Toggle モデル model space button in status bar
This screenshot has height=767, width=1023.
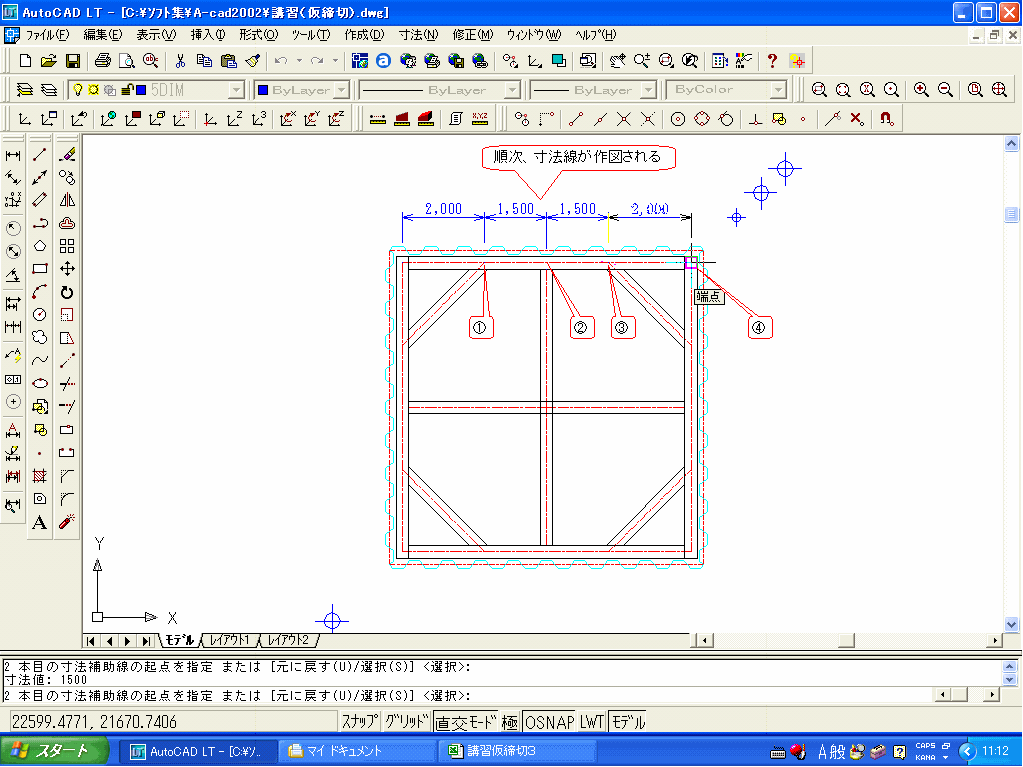tap(628, 722)
